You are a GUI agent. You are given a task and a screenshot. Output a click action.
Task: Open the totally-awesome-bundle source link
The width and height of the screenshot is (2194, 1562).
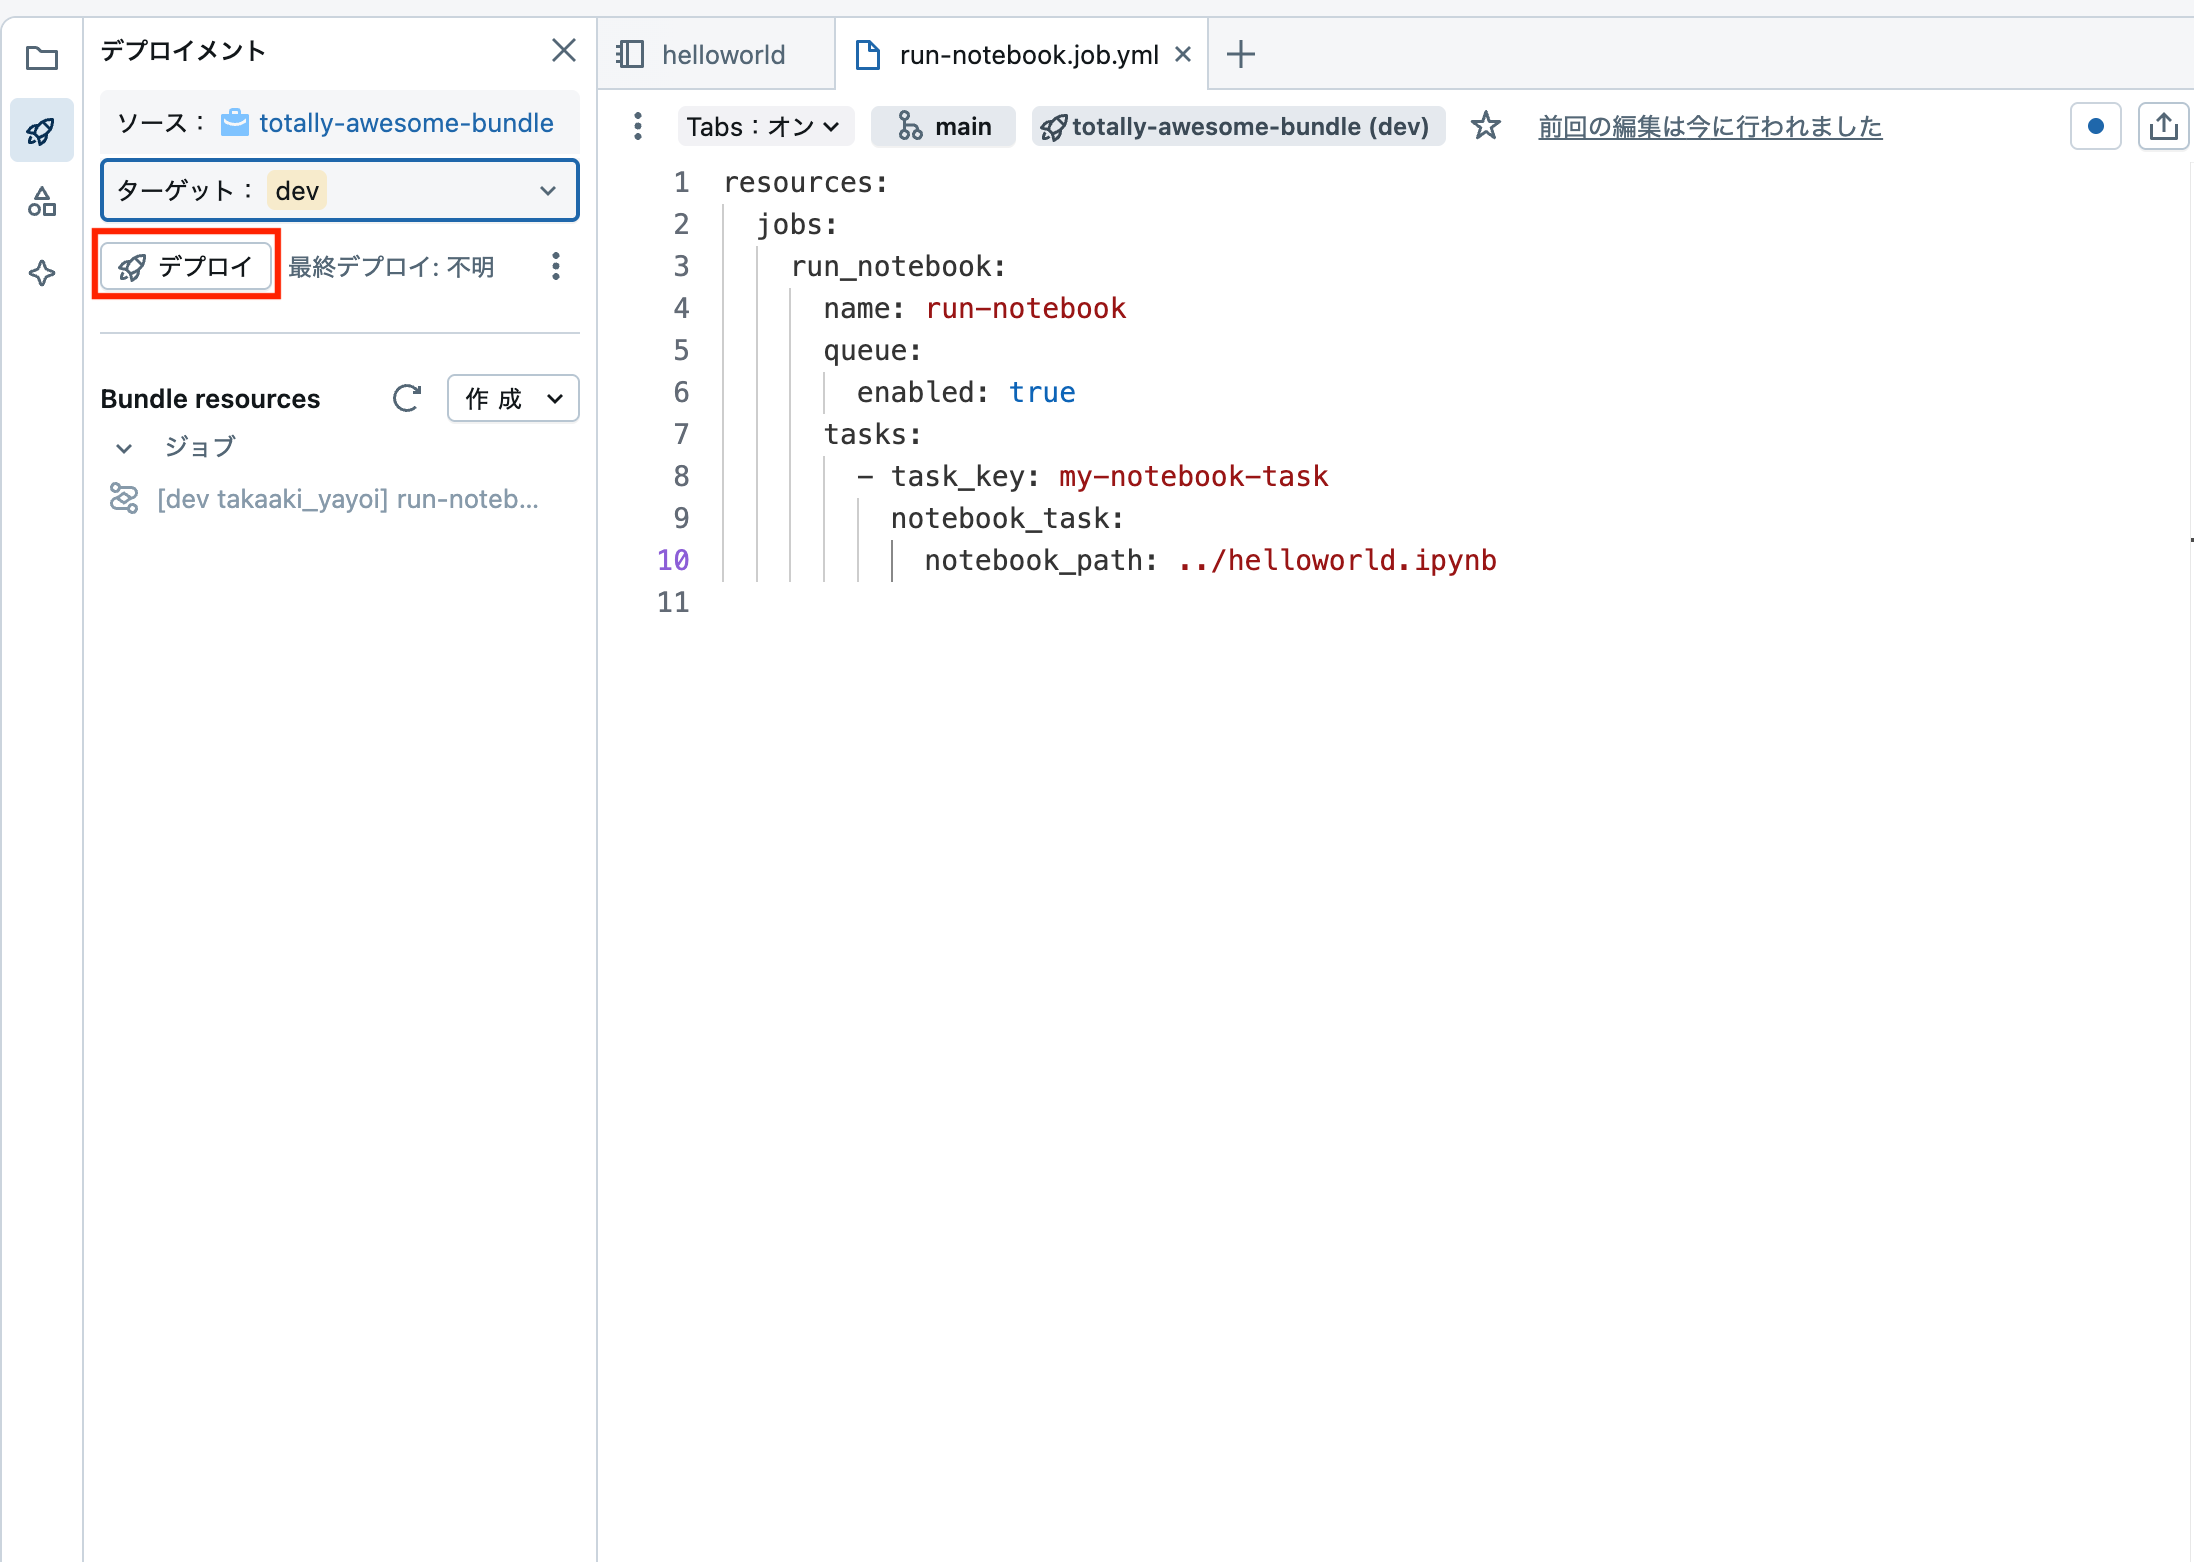404,122
